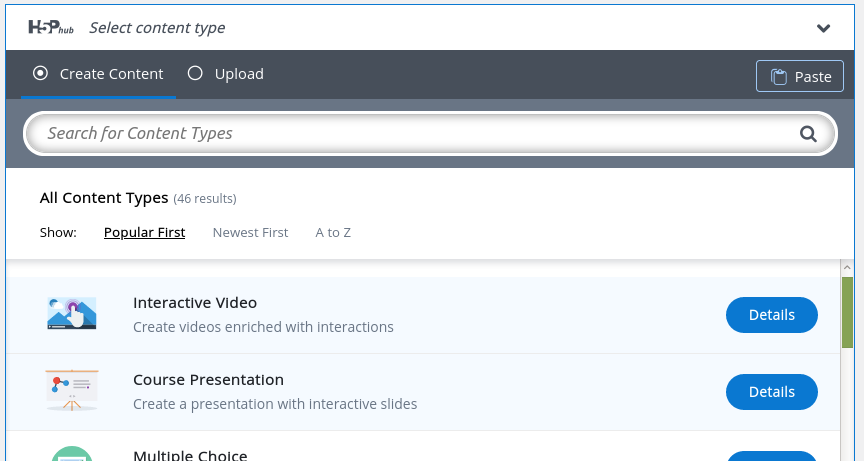864x461 pixels.
Task: Collapse the content type selector chevron
Action: click(823, 28)
